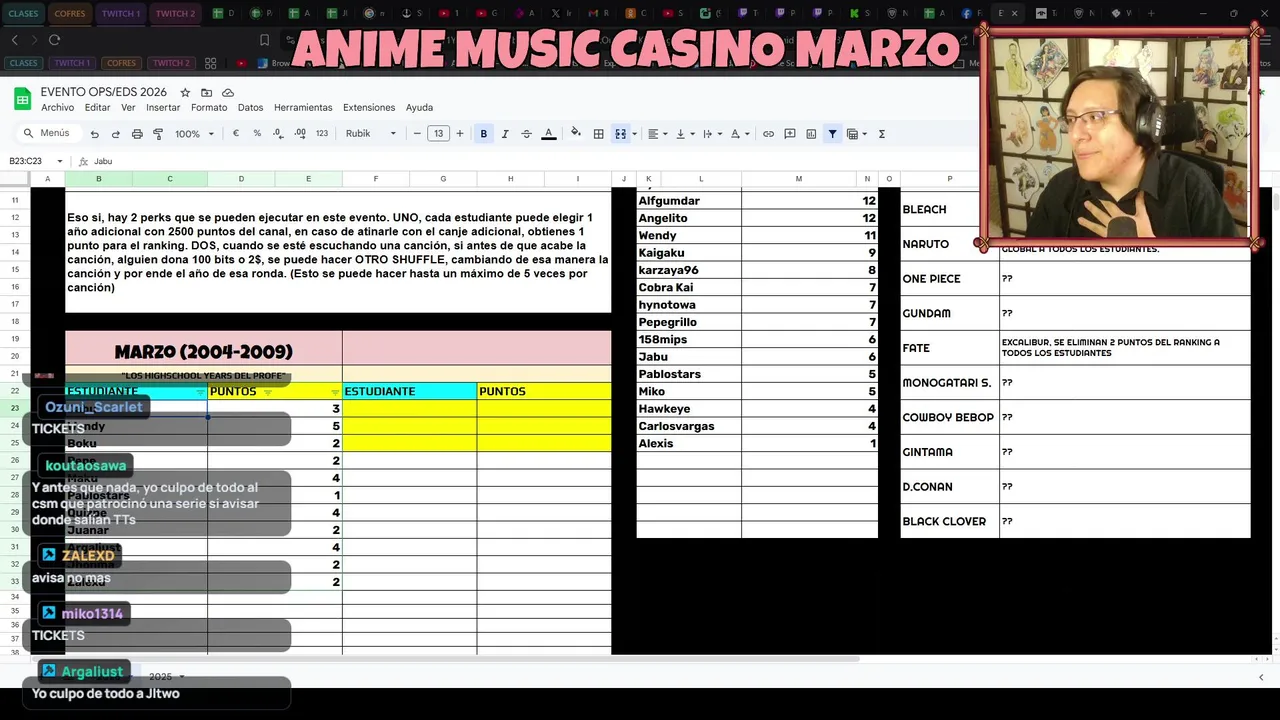Click the Google Sheets home logo
The width and height of the screenshot is (1280, 720).
point(22,98)
